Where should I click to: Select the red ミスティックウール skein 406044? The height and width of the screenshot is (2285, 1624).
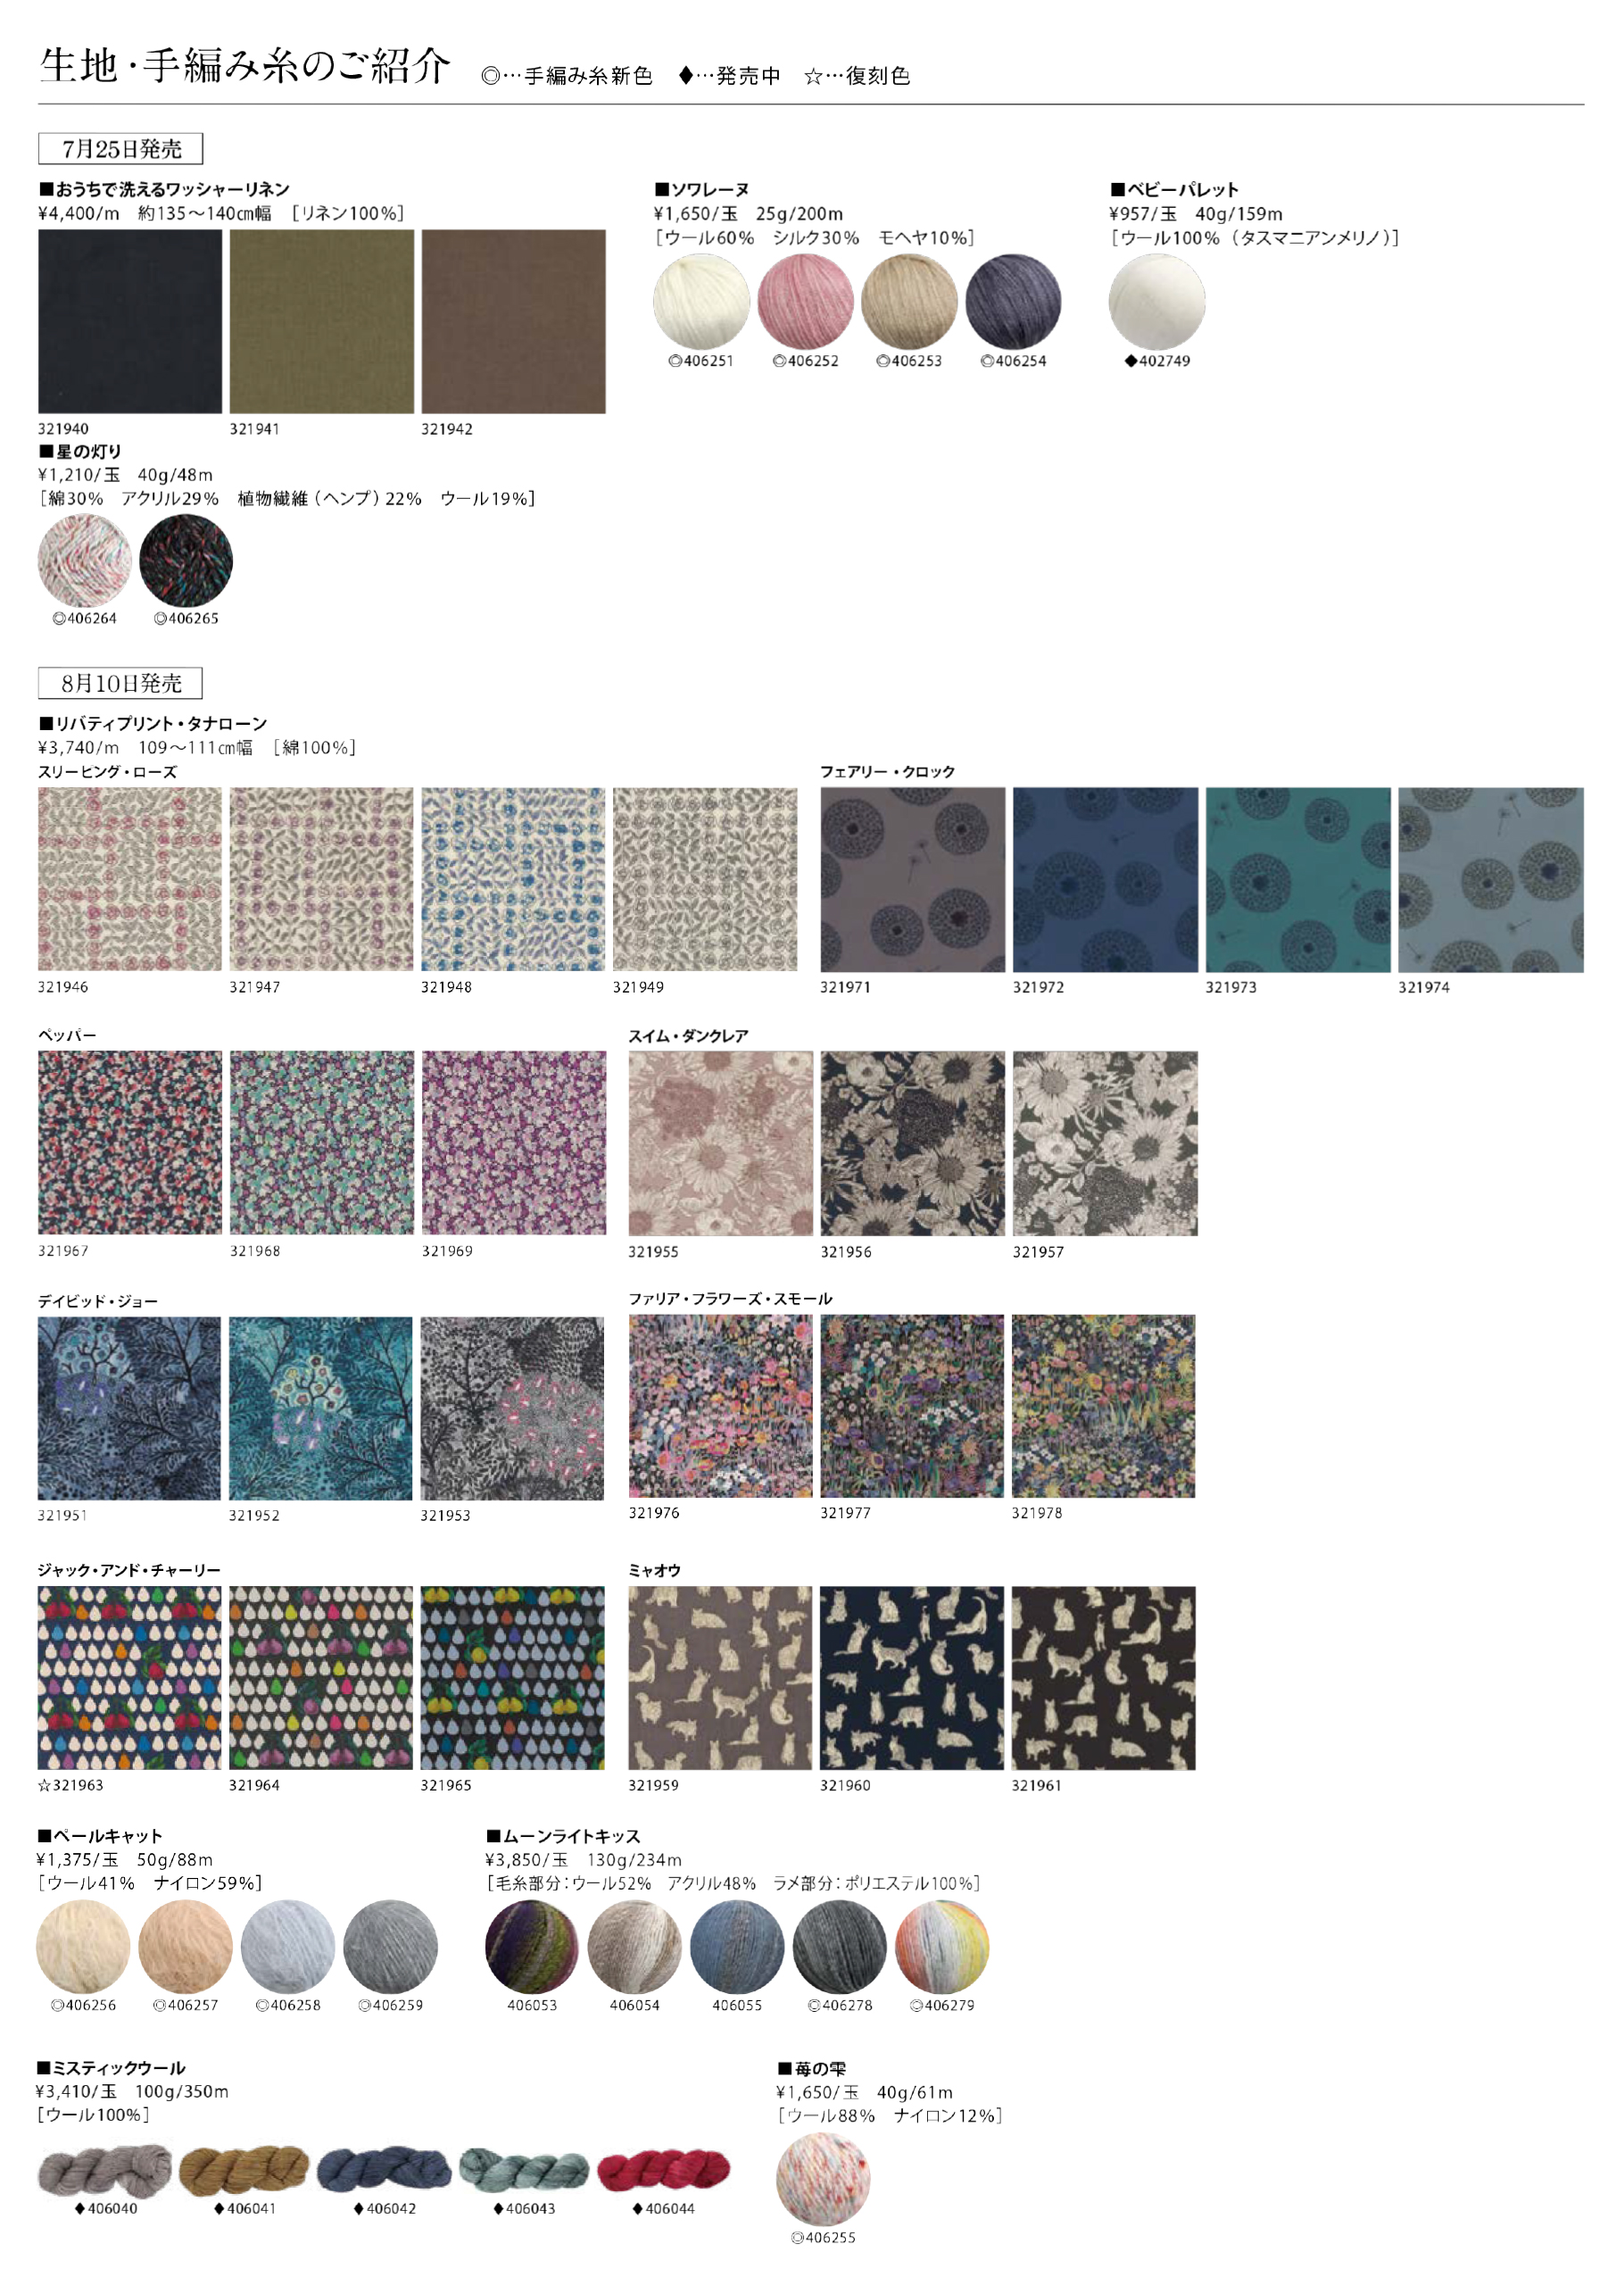pyautogui.click(x=664, y=2169)
